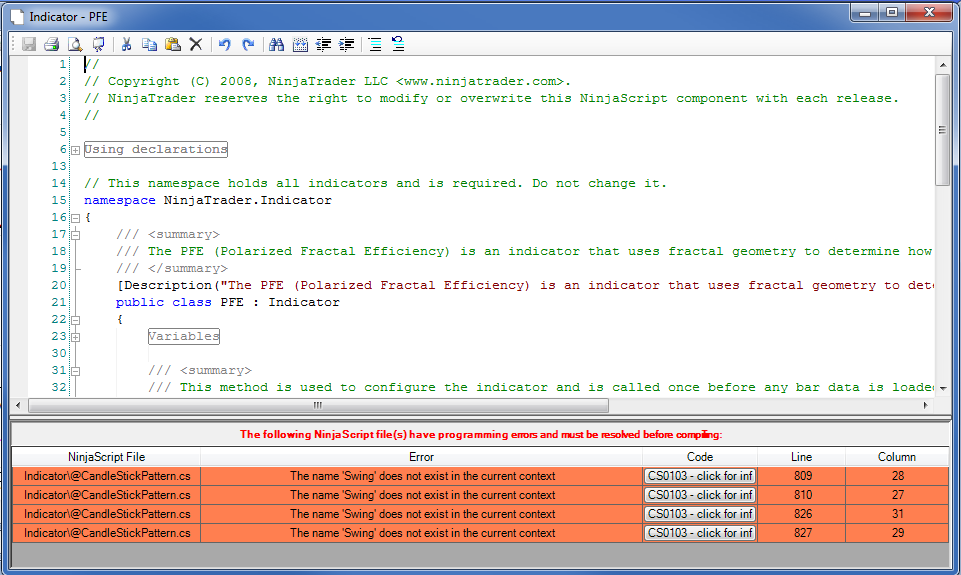Click the Error column header
Viewport: 961px width, 575px height.
(x=421, y=457)
